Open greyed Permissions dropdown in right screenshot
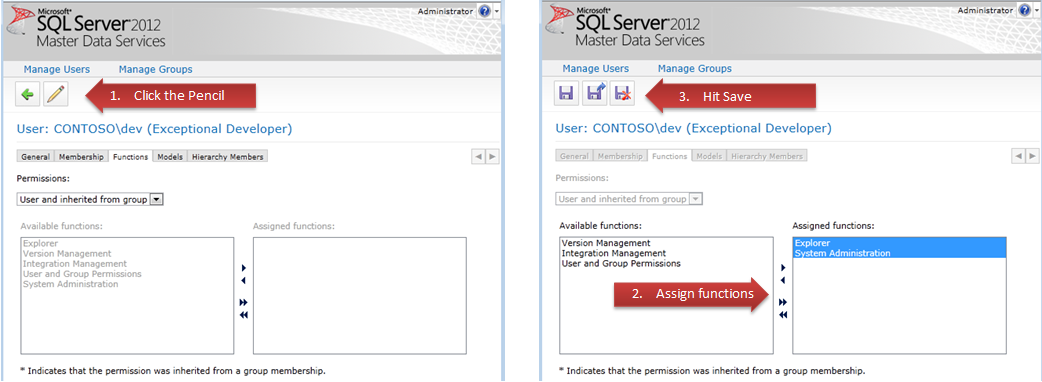This screenshot has width=1042, height=382. (629, 199)
